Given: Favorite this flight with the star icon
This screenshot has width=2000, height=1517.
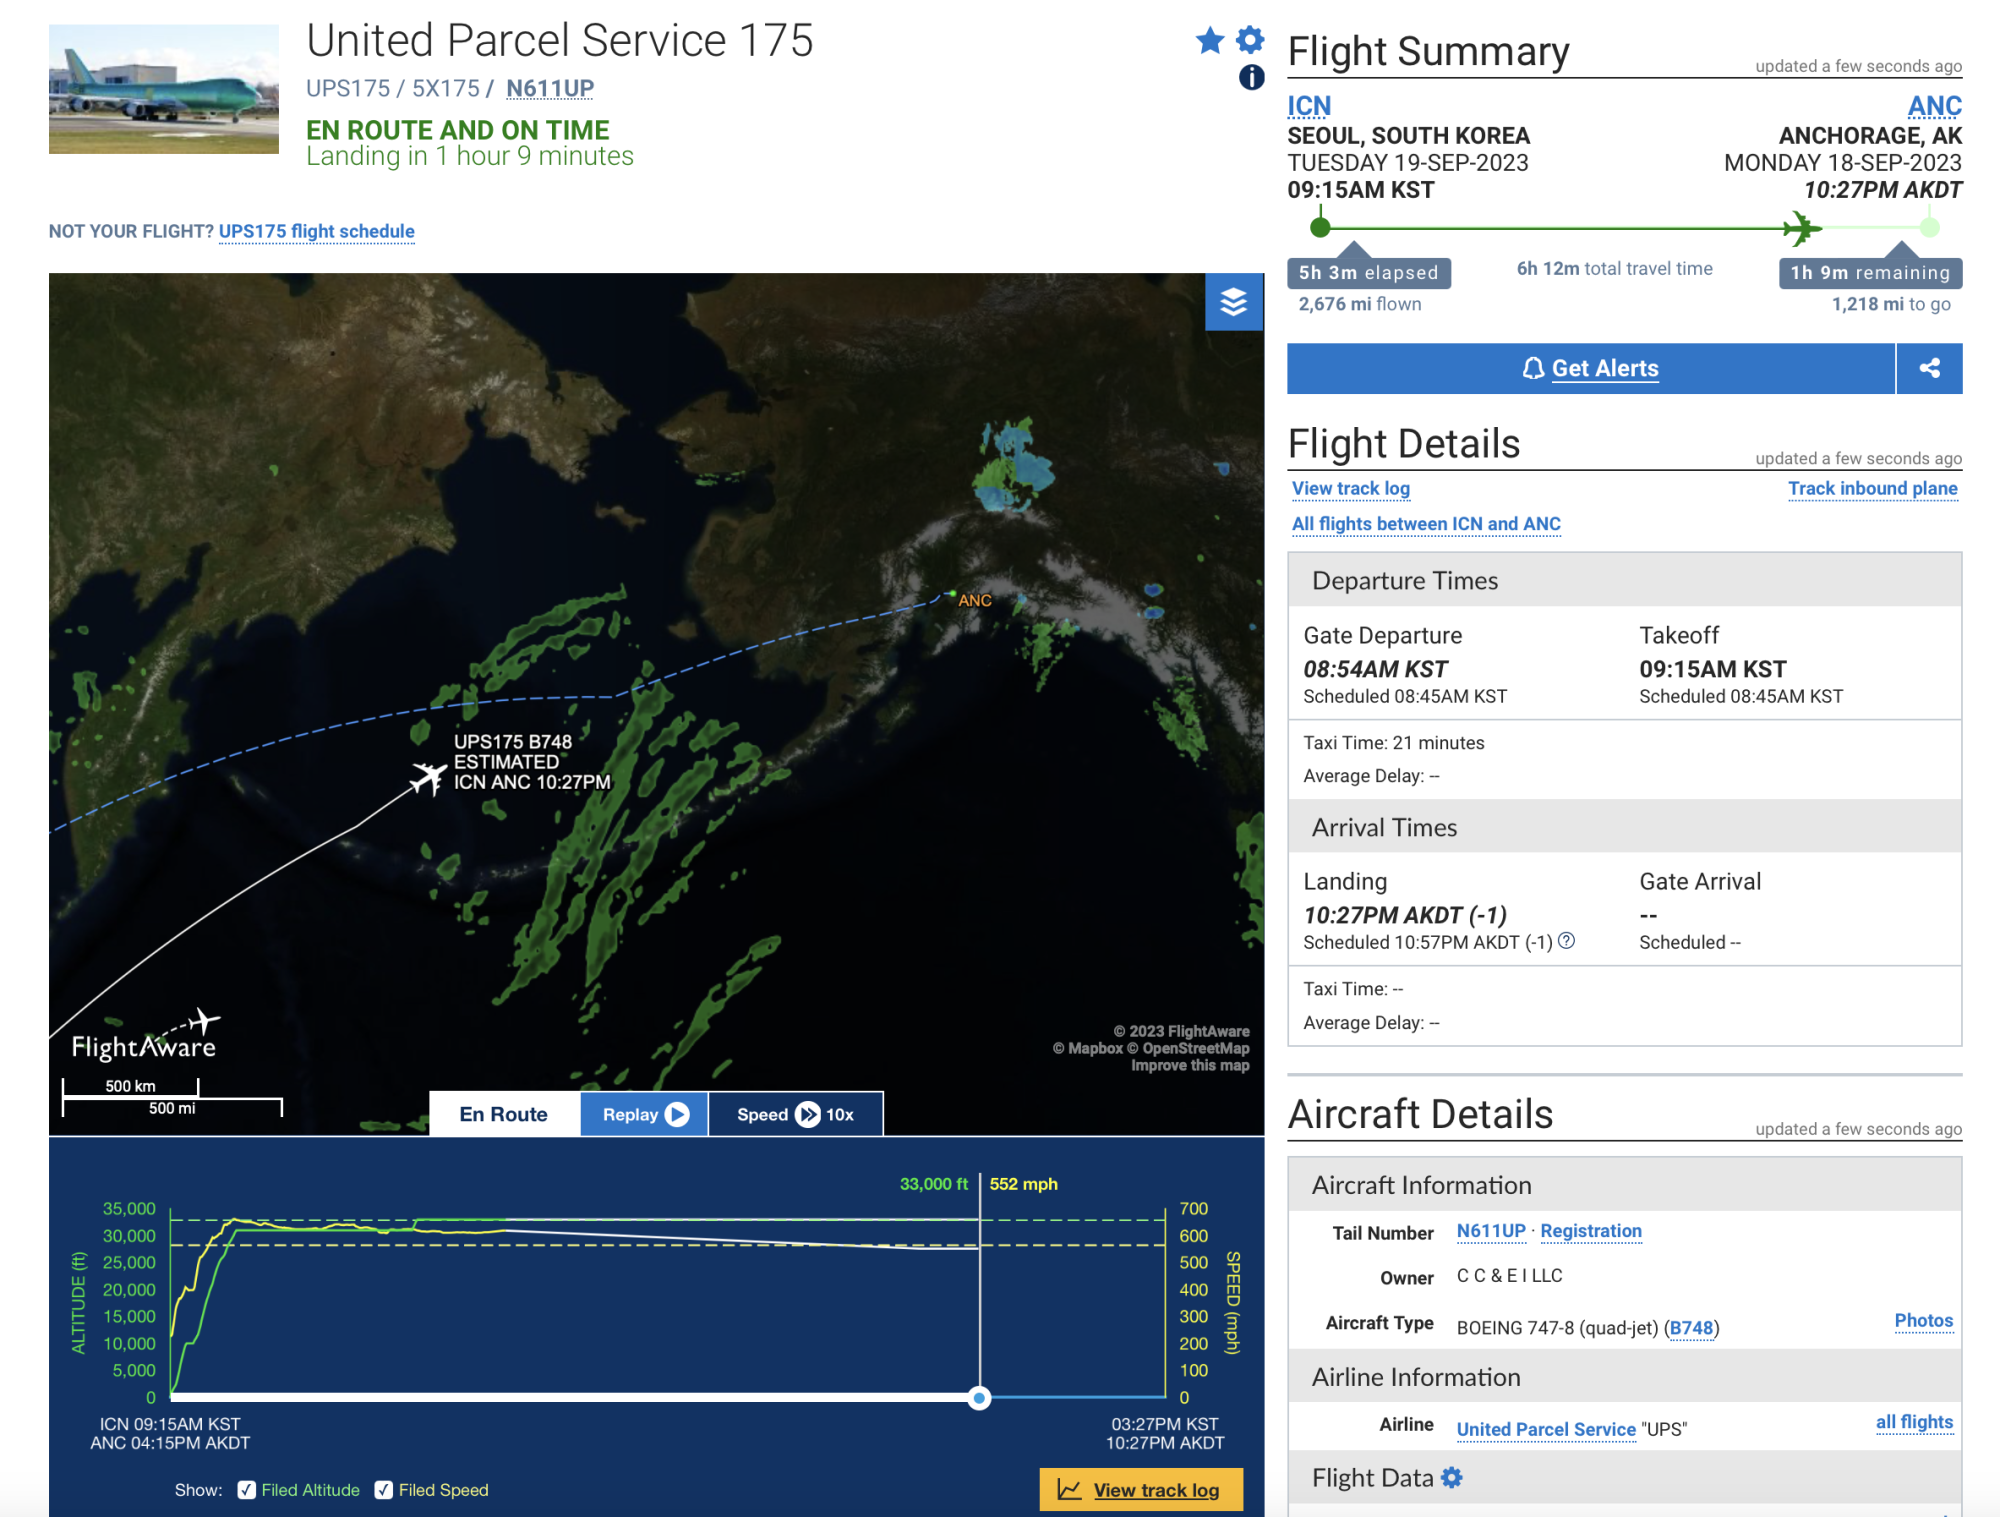Looking at the screenshot, I should coord(1210,41).
